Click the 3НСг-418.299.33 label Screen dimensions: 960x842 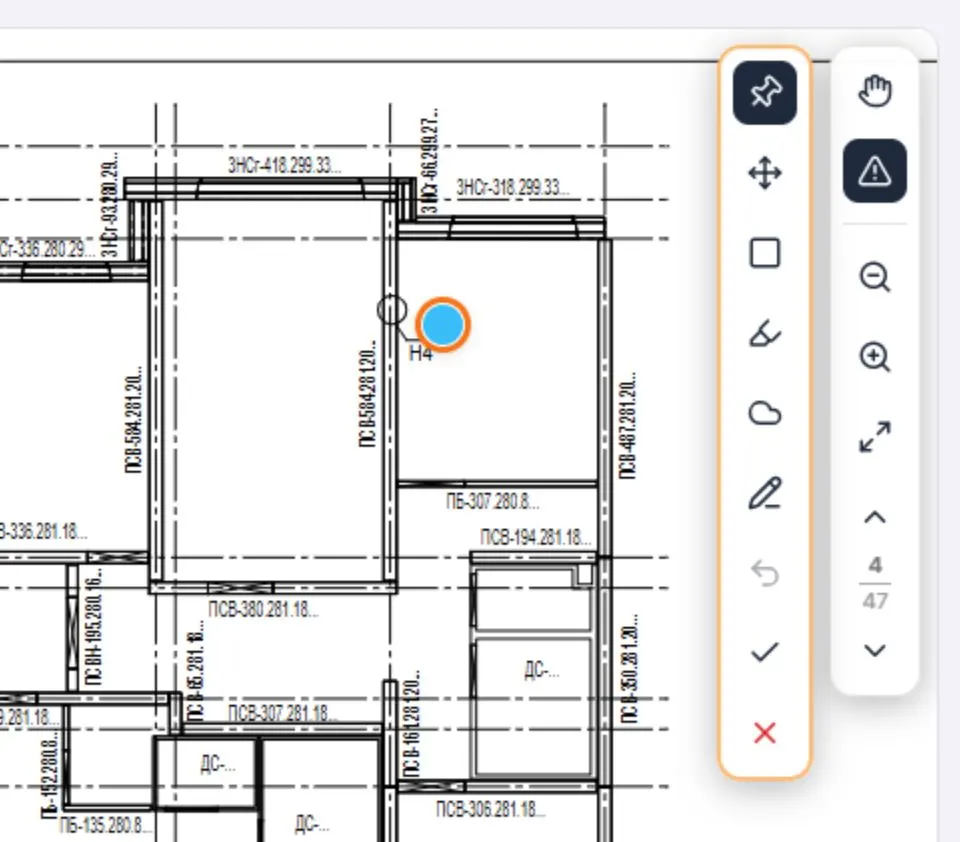coord(285,165)
